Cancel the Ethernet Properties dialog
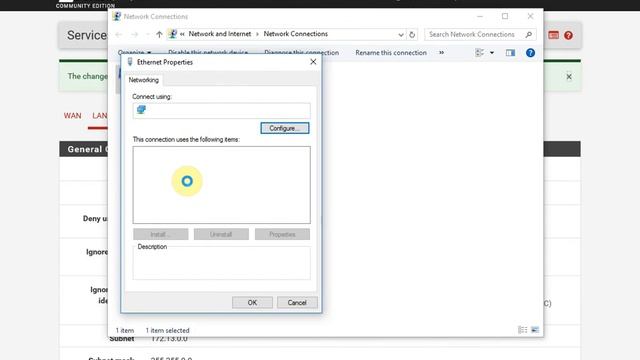Image resolution: width=640 pixels, height=360 pixels. coord(297,302)
